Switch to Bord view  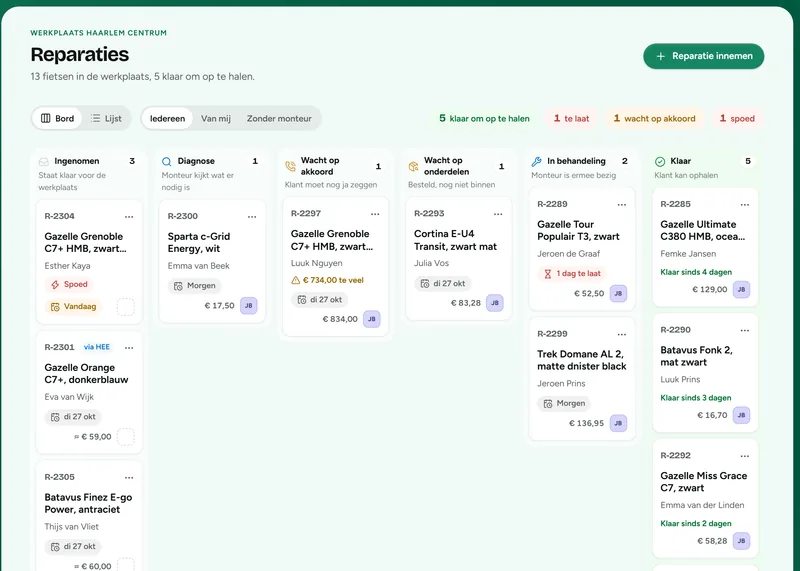pos(57,118)
